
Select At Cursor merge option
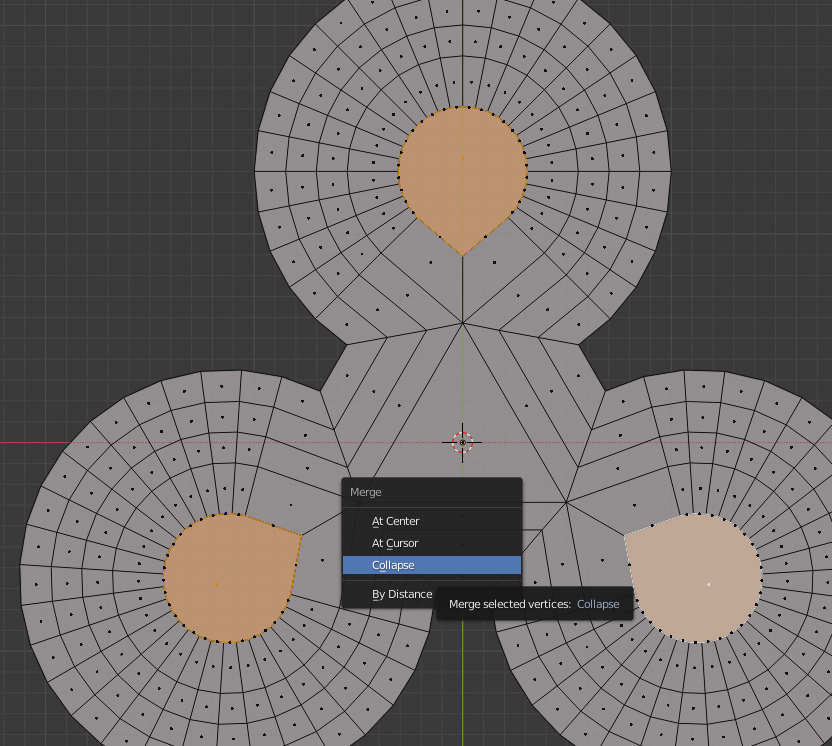(x=395, y=543)
